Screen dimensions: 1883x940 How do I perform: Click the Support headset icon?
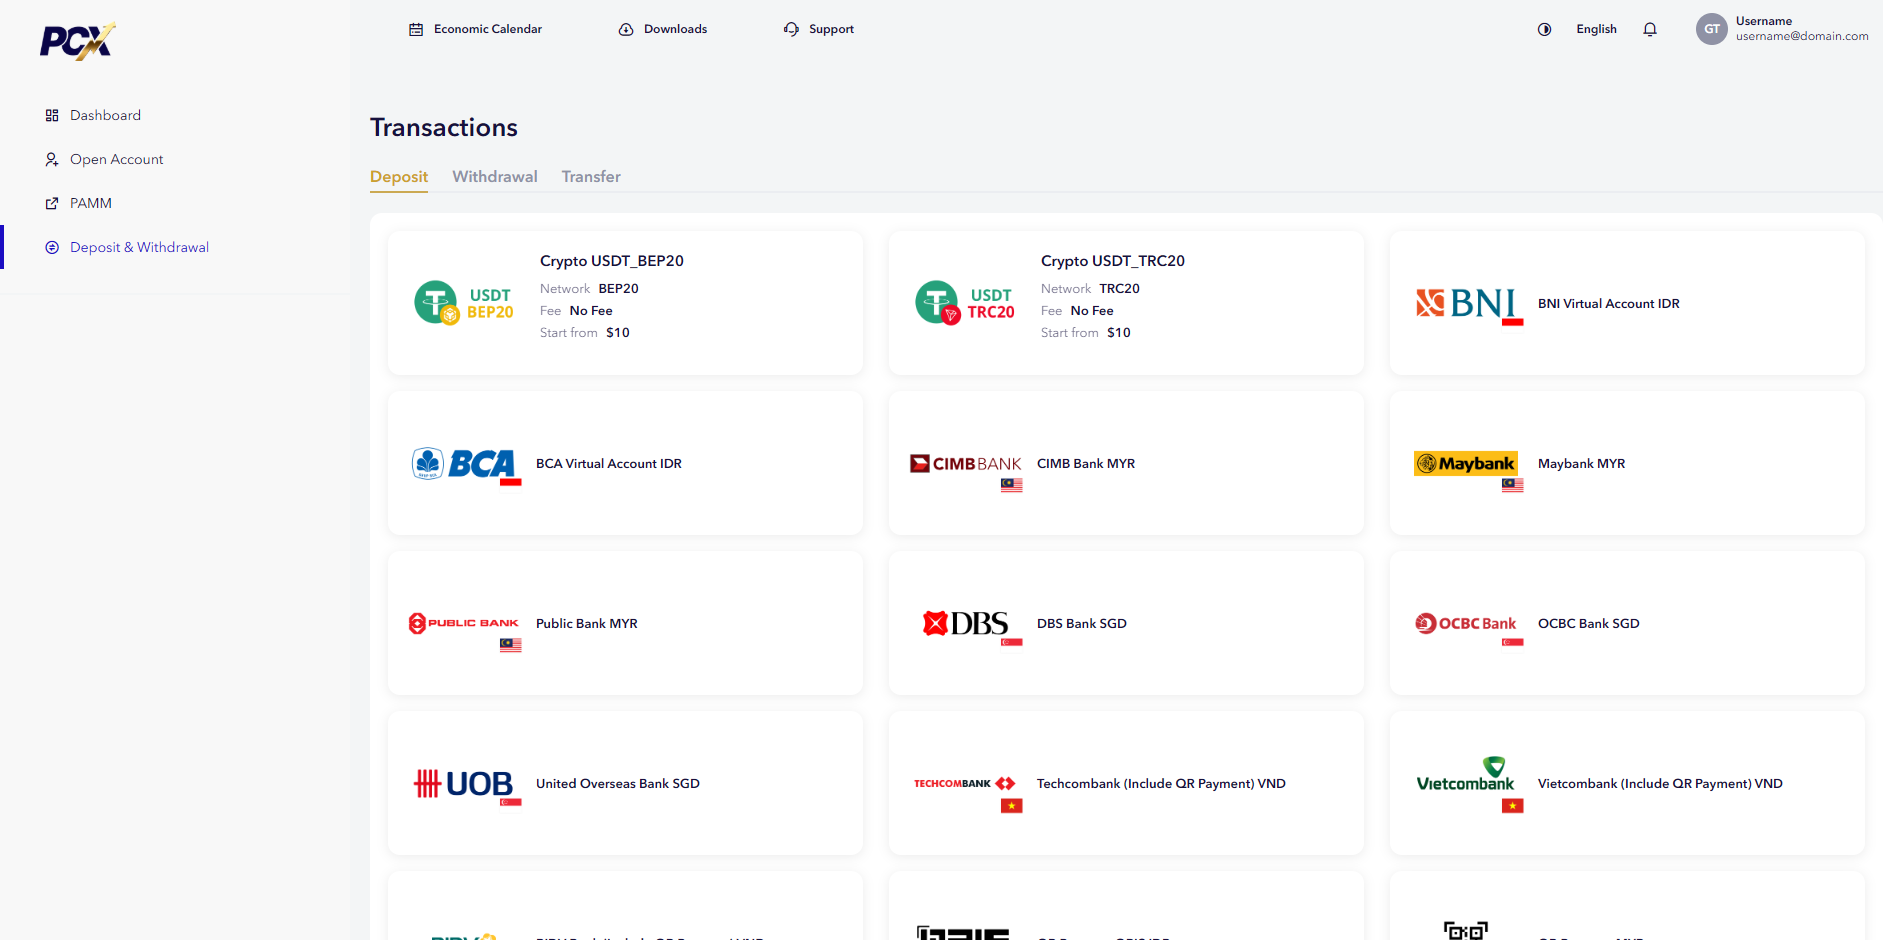[791, 29]
